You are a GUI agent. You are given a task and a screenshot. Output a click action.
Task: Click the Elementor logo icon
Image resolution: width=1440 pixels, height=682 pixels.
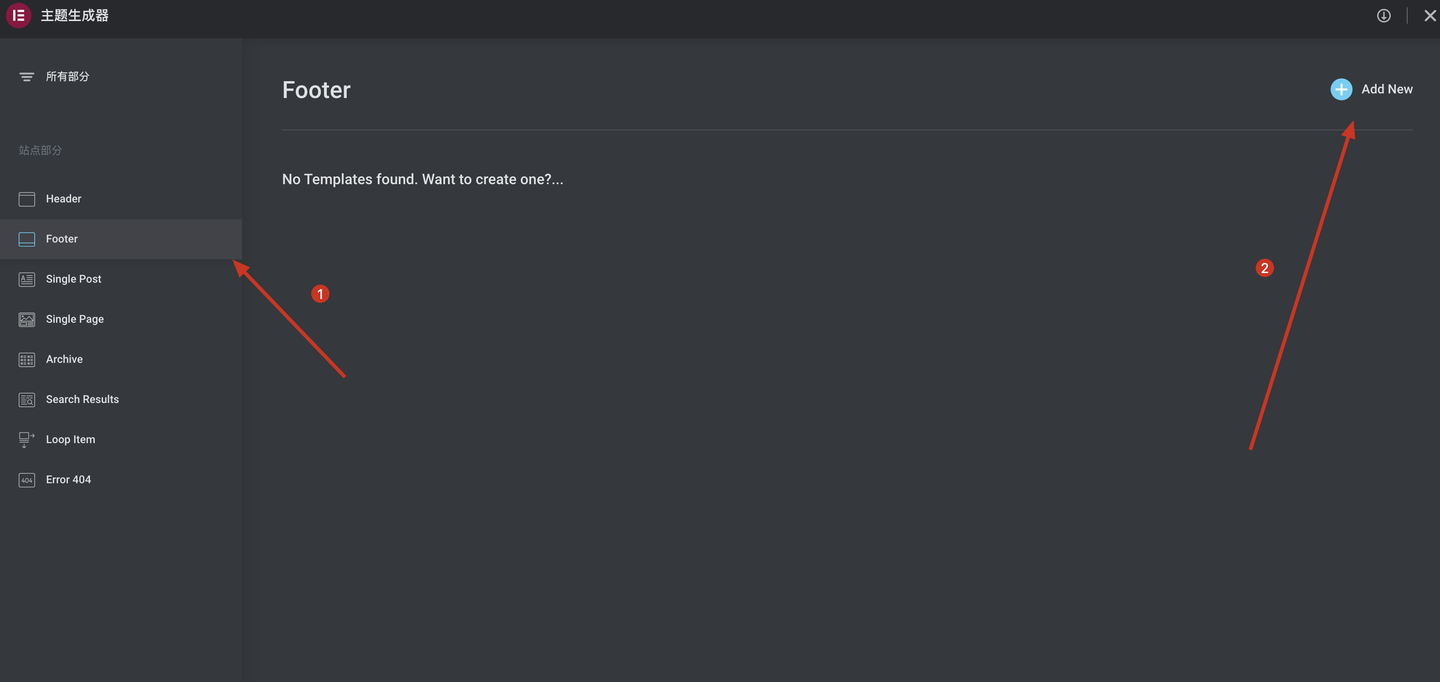(18, 16)
